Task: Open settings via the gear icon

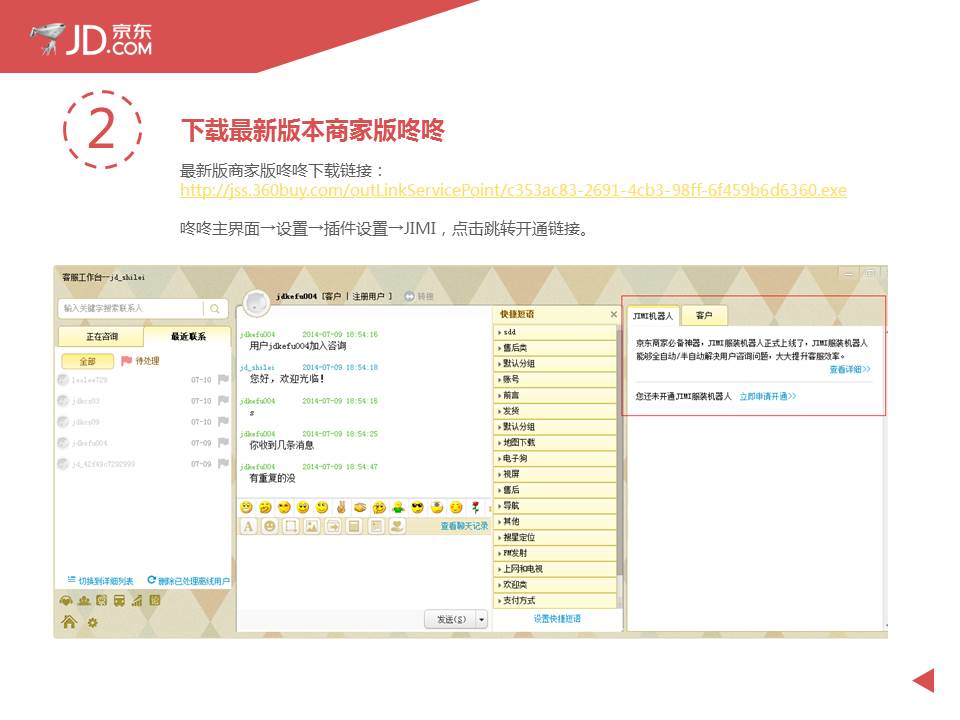Action: (92, 623)
